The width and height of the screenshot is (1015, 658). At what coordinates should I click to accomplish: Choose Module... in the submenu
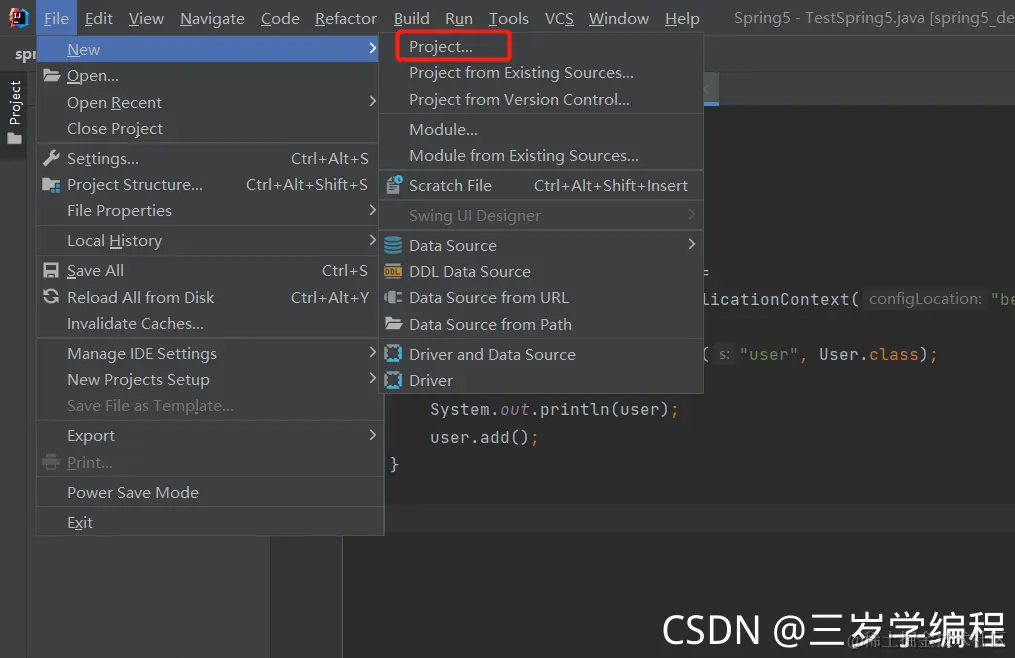(x=541, y=130)
